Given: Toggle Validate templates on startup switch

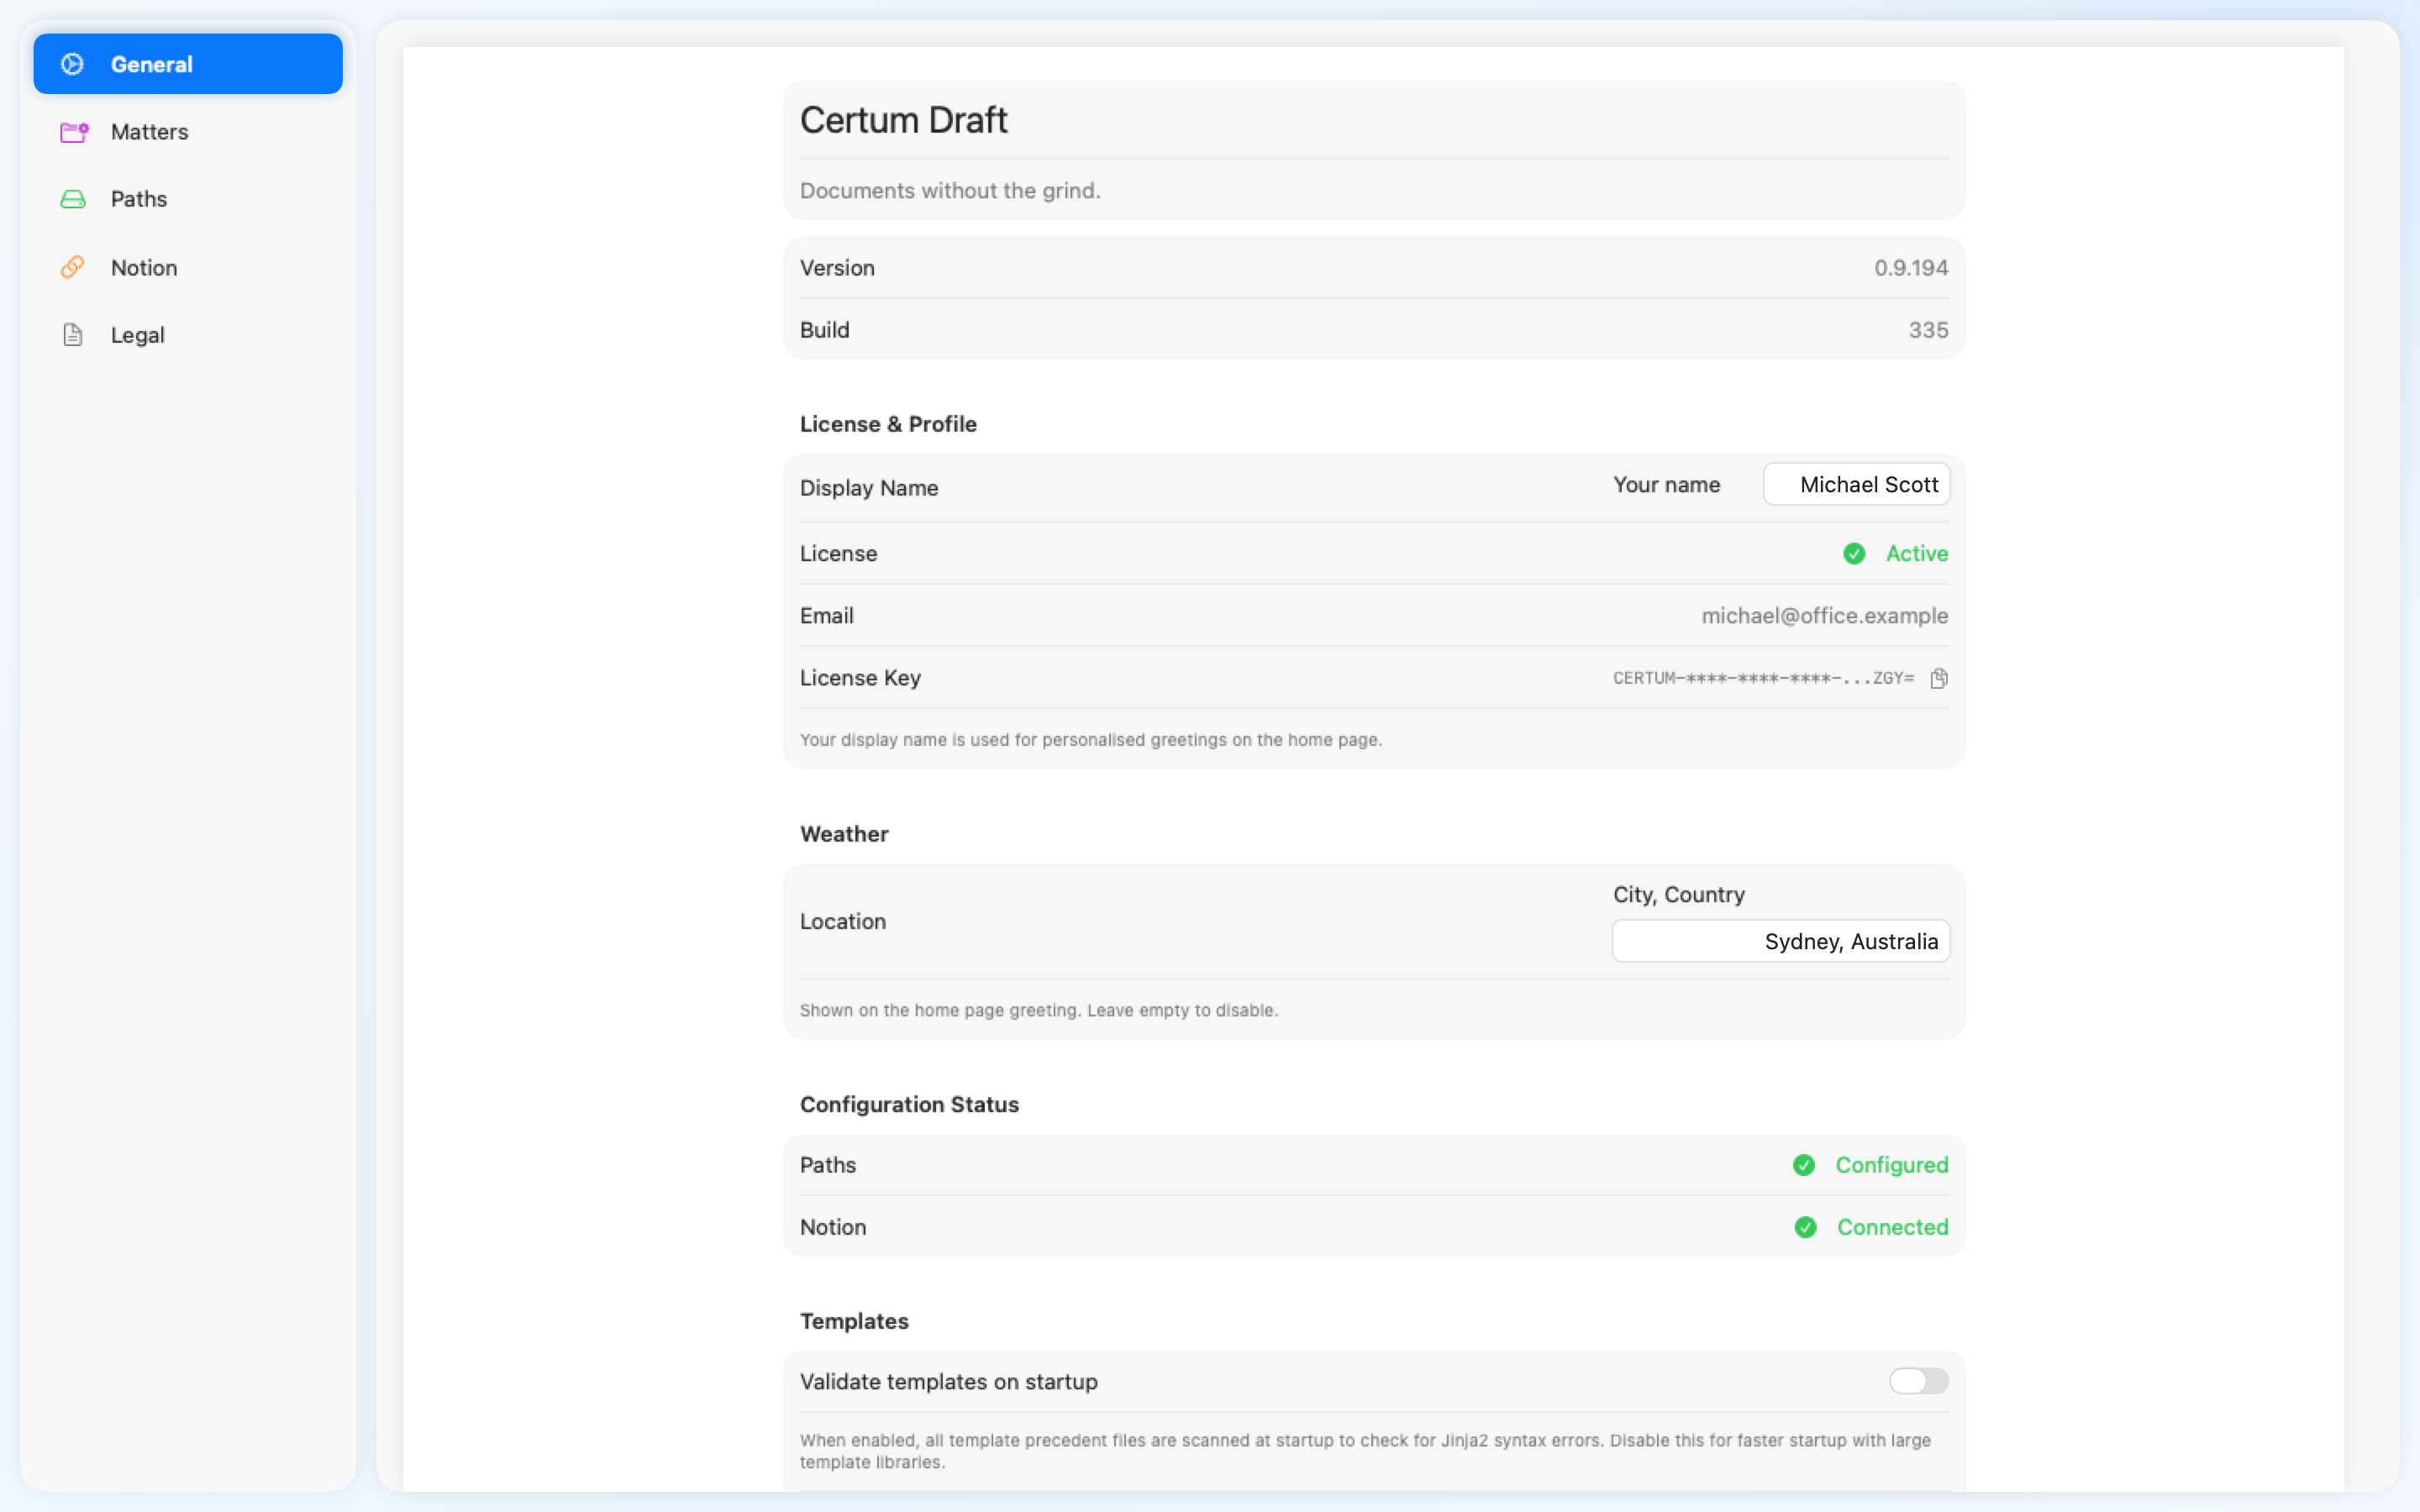Looking at the screenshot, I should click(x=1918, y=1381).
